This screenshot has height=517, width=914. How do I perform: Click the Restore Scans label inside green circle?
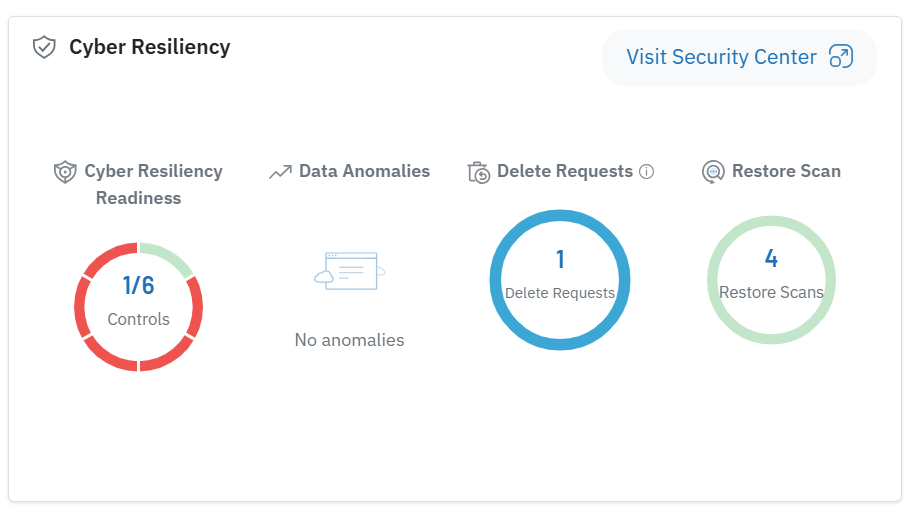[x=771, y=292]
